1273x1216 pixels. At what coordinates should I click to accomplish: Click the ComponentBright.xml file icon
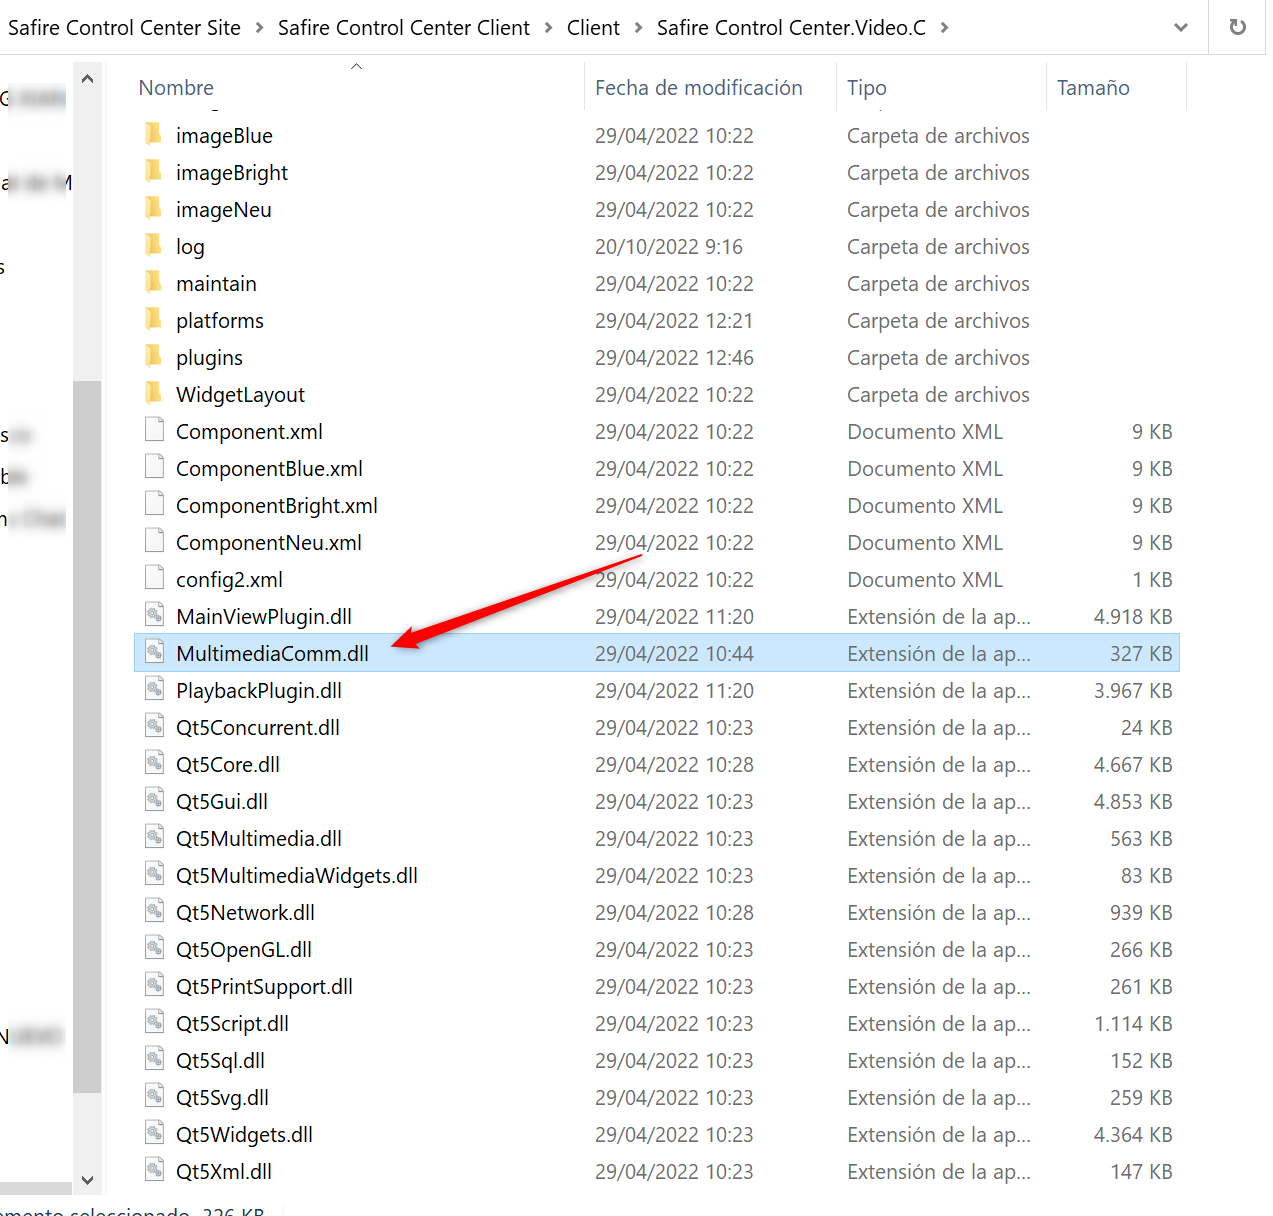pos(154,504)
